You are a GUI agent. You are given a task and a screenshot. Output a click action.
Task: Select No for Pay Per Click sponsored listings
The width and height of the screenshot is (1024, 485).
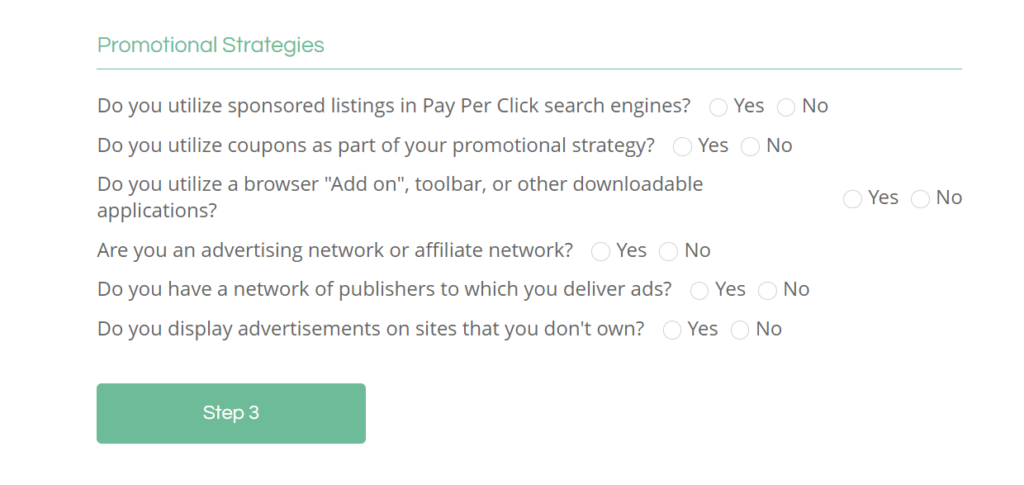tap(786, 107)
